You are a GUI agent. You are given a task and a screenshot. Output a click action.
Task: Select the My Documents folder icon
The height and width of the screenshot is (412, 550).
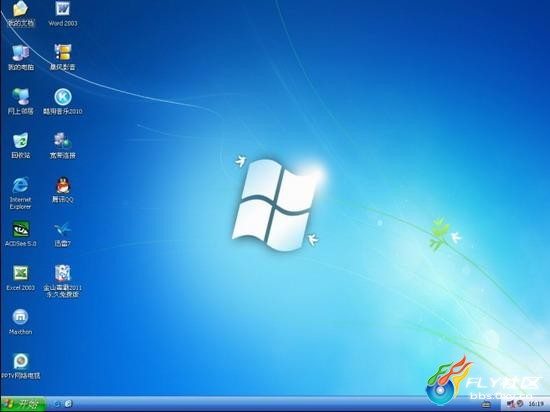[21, 14]
